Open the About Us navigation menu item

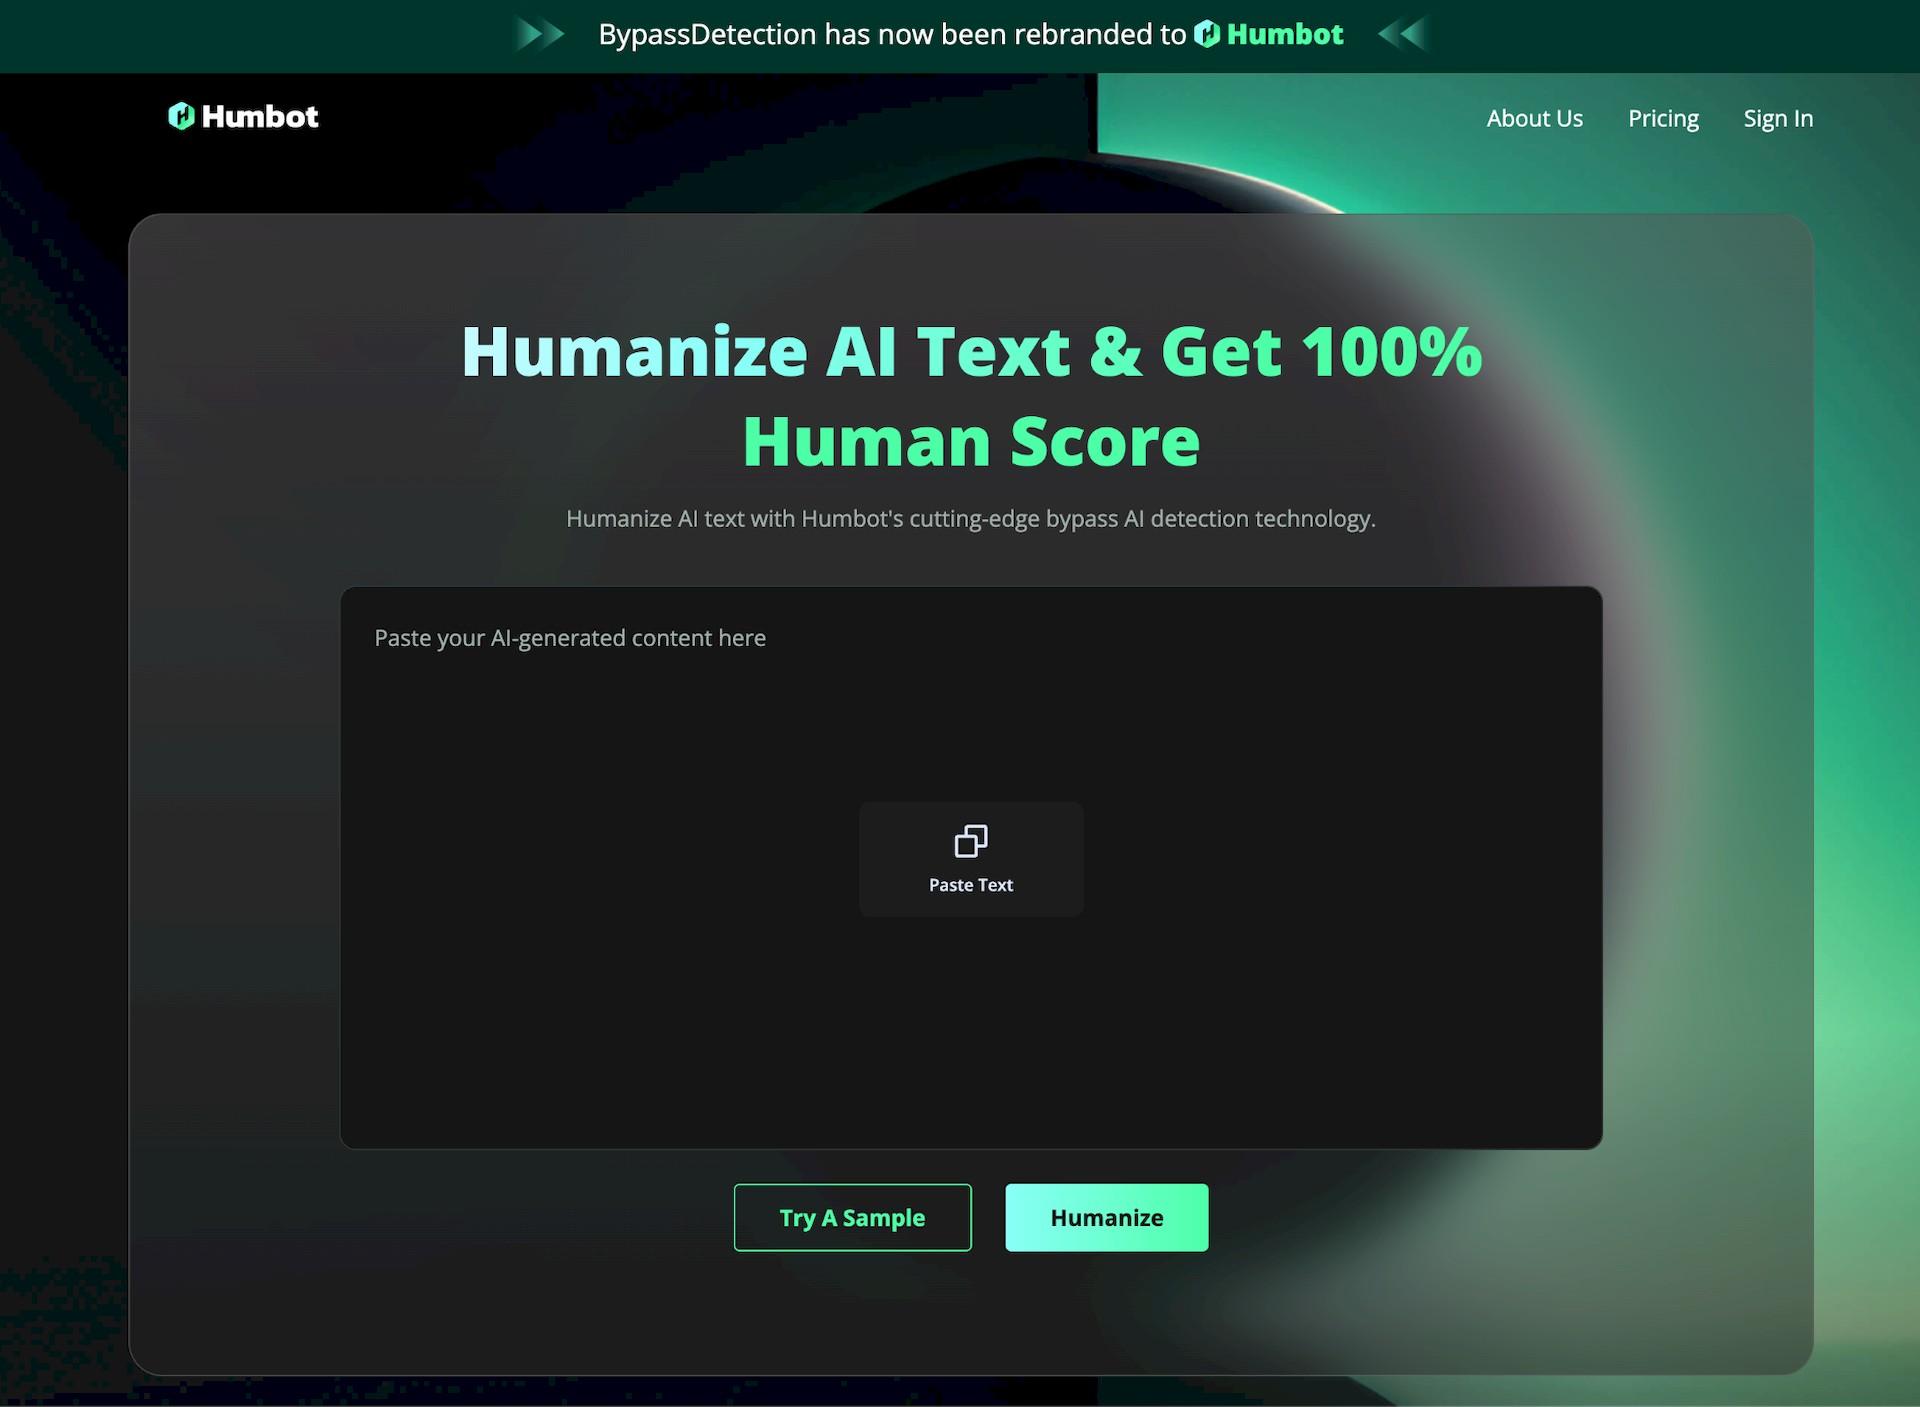[x=1535, y=118]
